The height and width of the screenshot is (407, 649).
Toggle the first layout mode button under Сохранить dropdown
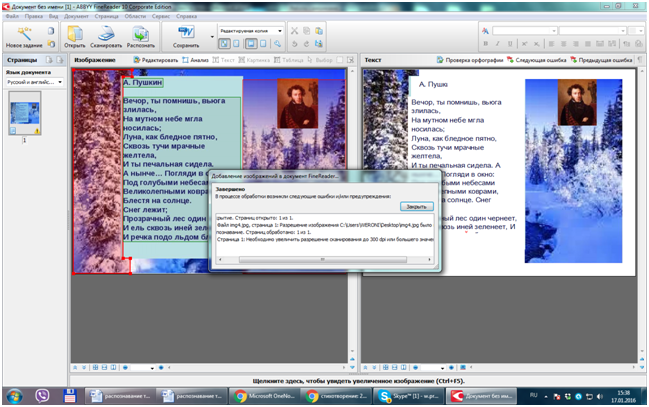click(x=224, y=43)
